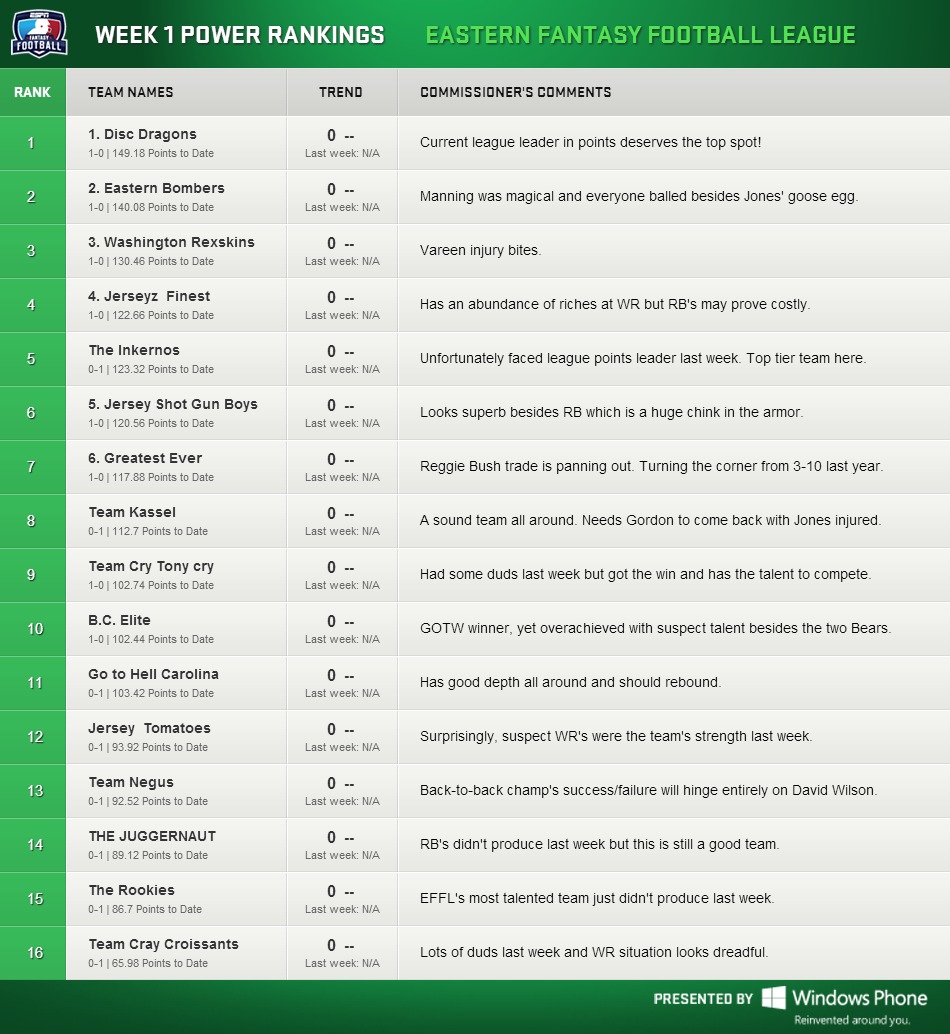
Task: Click the WEEK 1 POWER RANKINGS title
Action: point(240,35)
